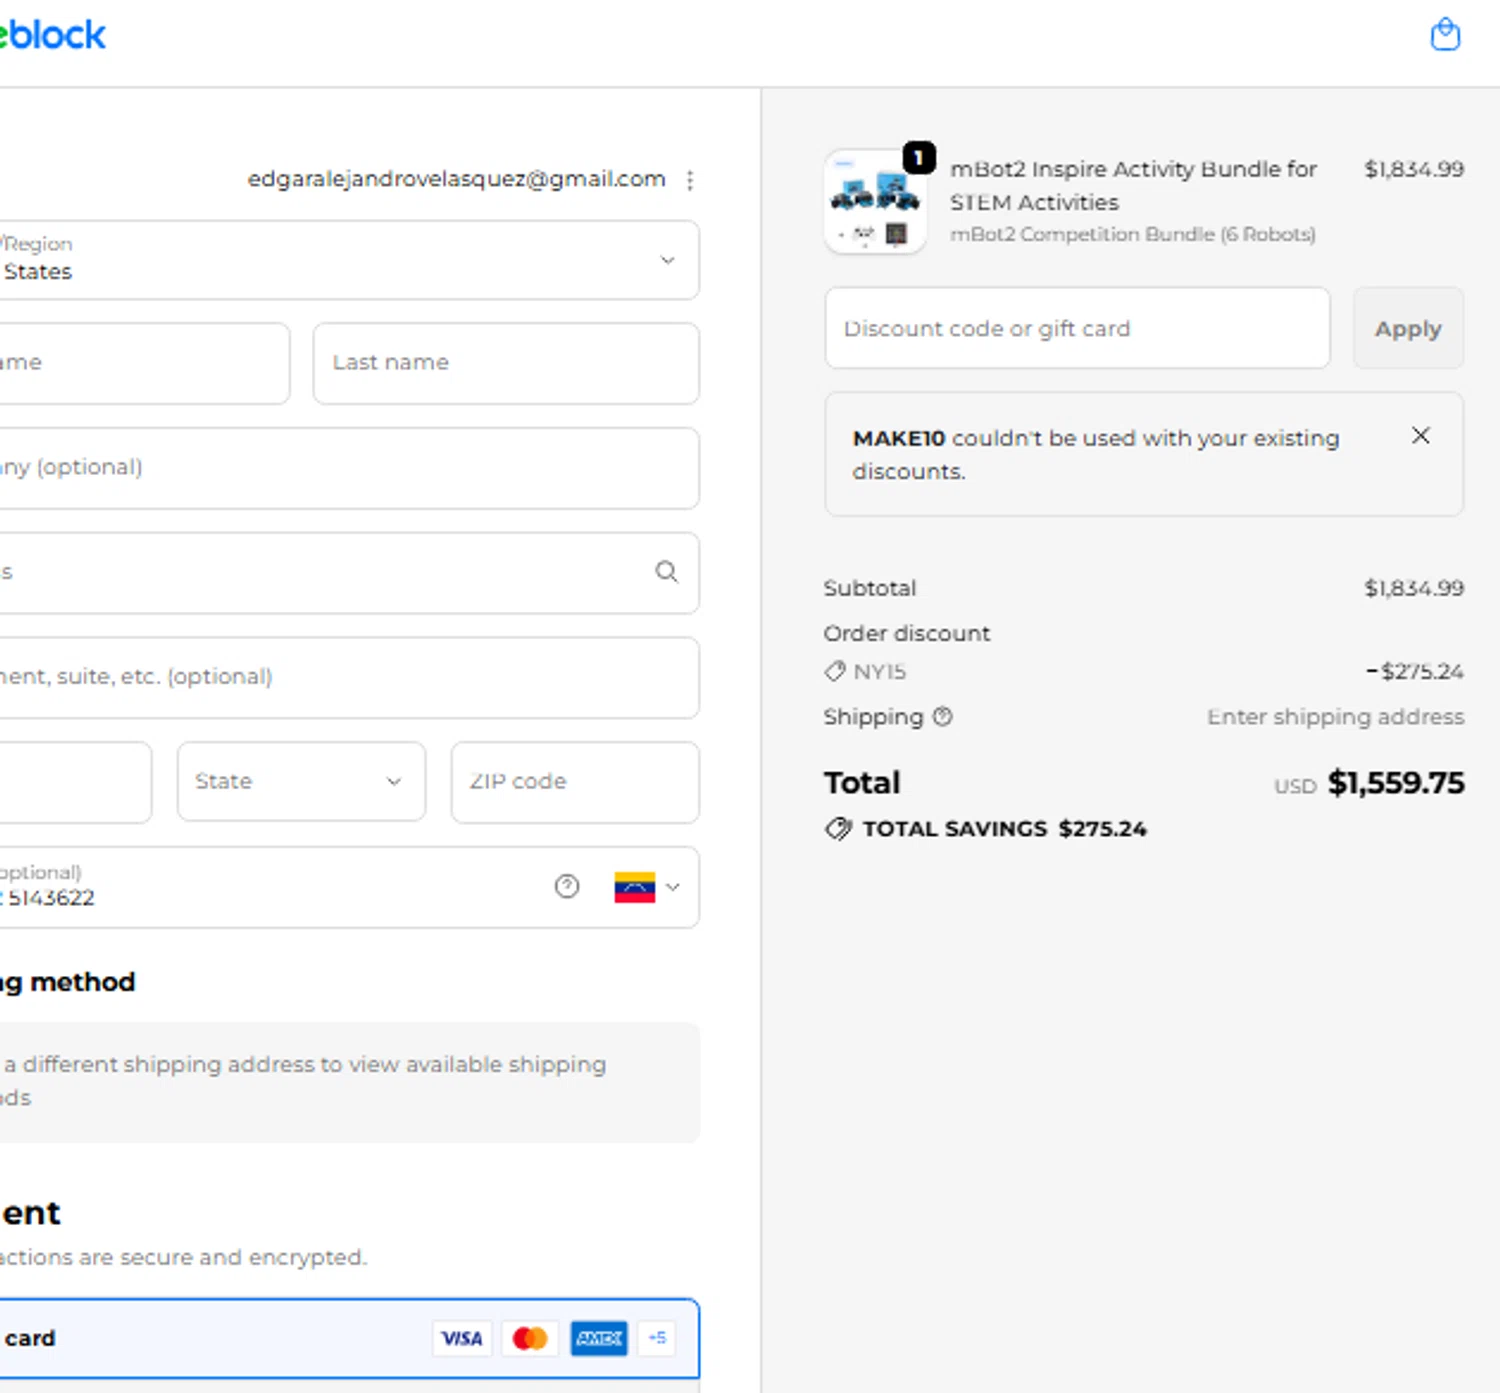Click the Address search field

tap(349, 572)
